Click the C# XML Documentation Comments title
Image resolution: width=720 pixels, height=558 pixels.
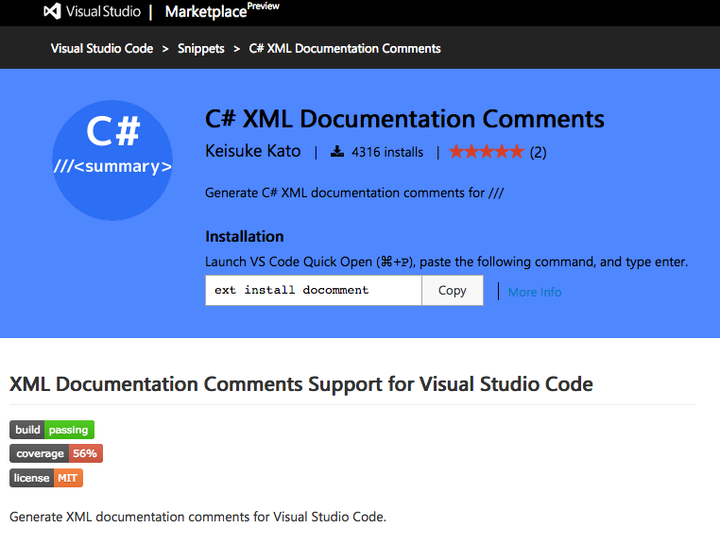point(405,119)
